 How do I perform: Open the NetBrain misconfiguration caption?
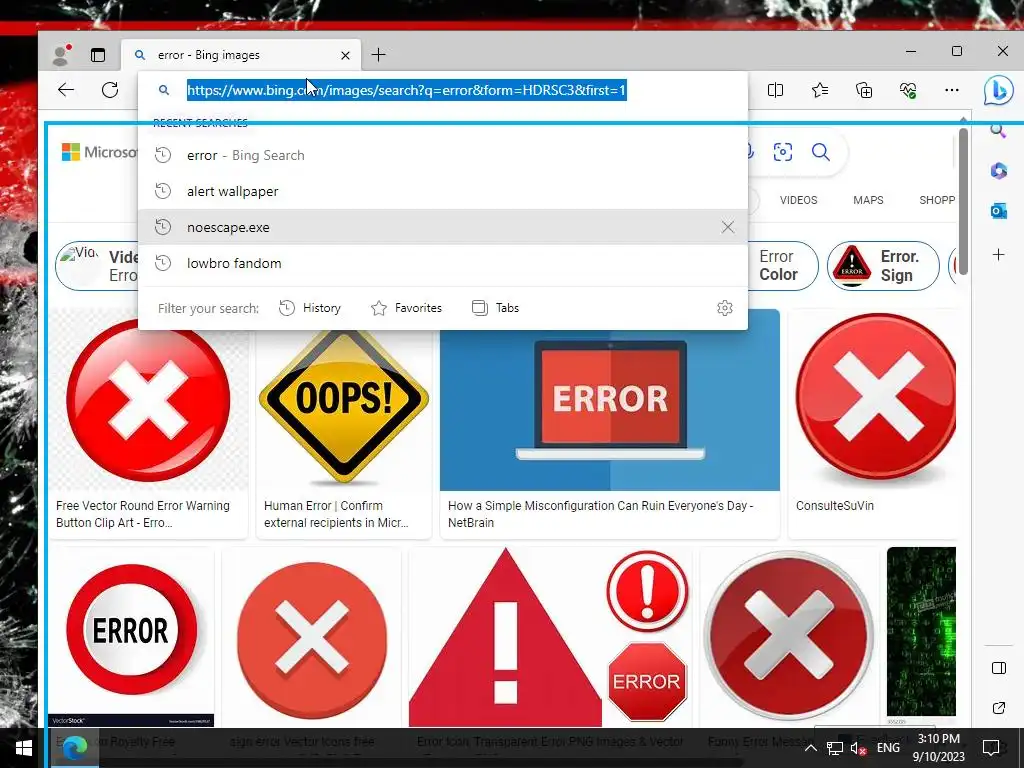click(x=601, y=514)
